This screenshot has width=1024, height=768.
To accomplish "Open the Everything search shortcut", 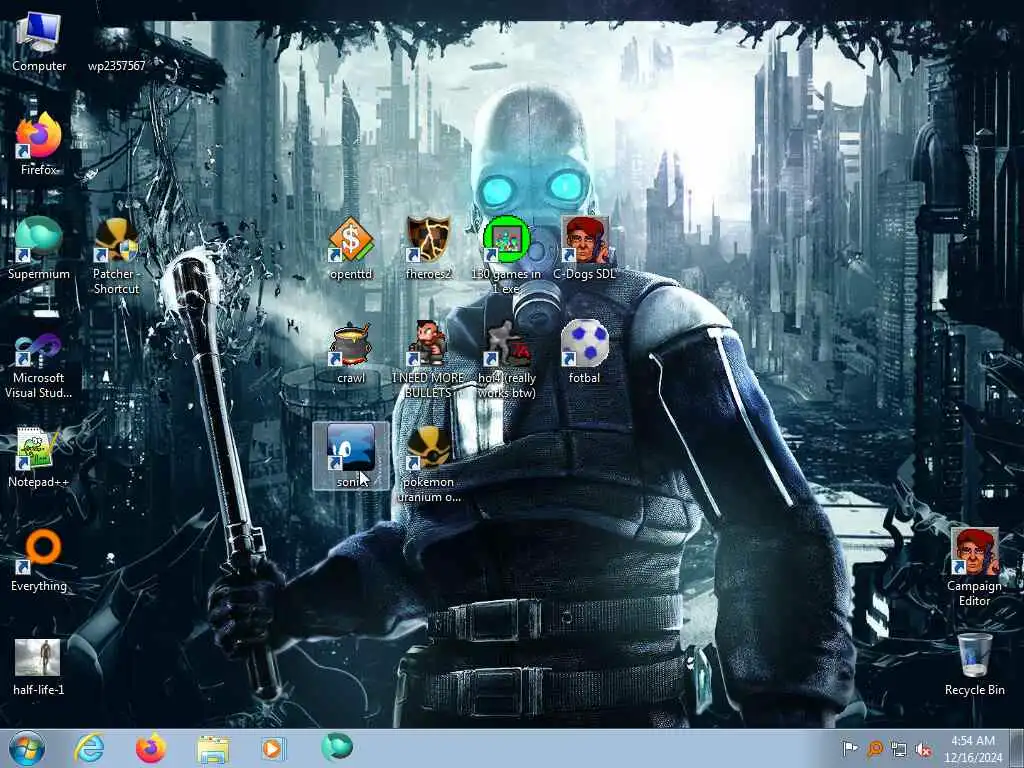I will click(39, 561).
